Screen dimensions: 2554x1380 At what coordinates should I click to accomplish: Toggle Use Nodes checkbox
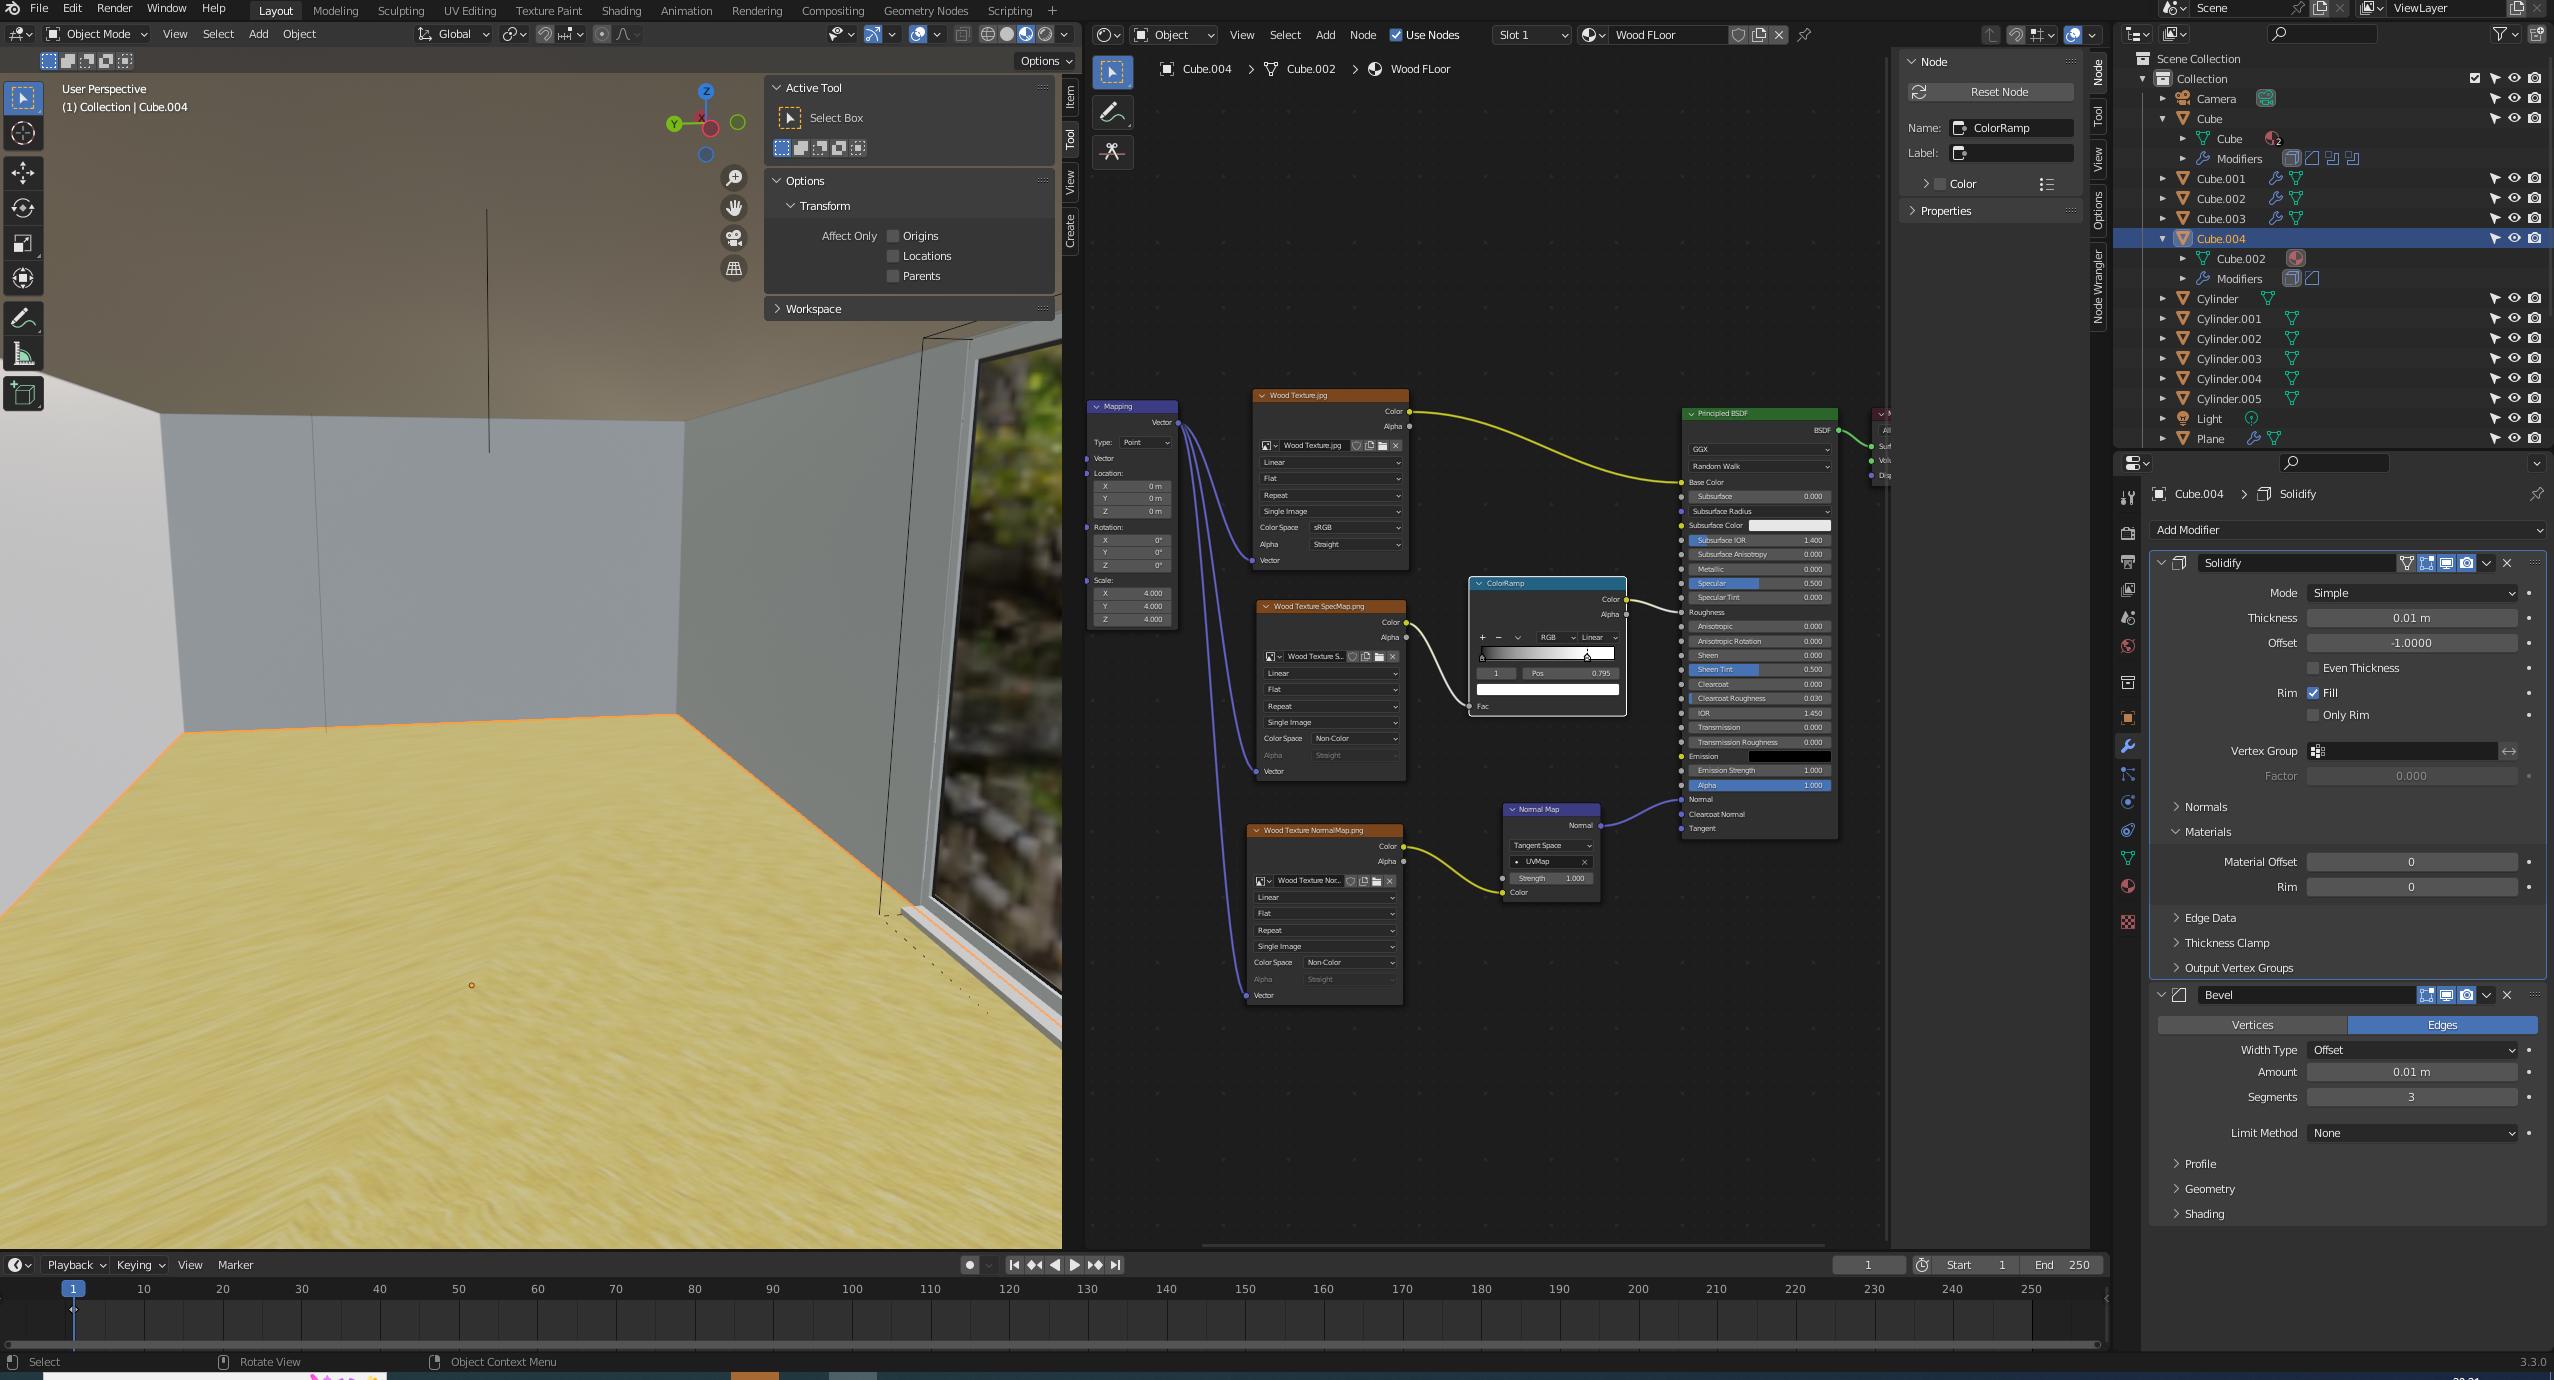pyautogui.click(x=1396, y=35)
